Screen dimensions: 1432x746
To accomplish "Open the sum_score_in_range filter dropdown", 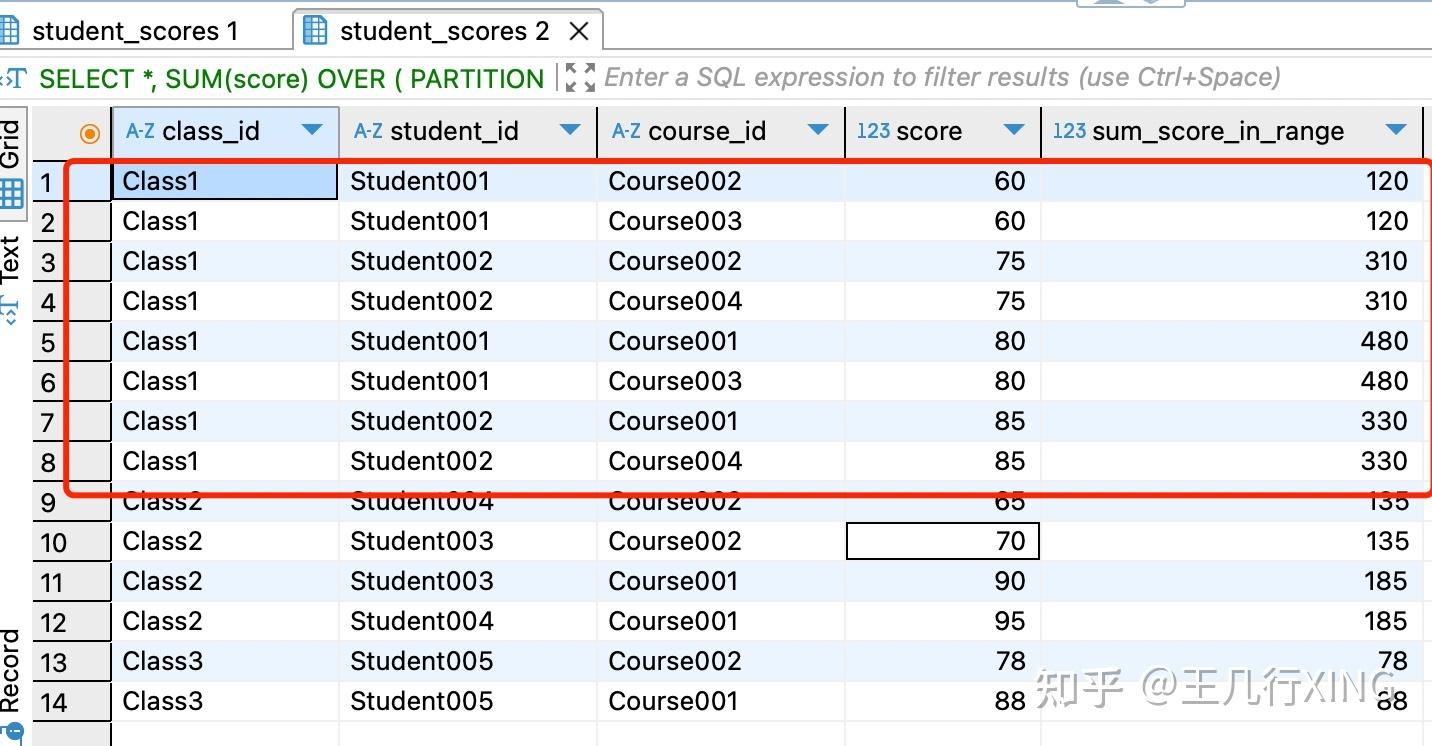I will coord(1398,131).
